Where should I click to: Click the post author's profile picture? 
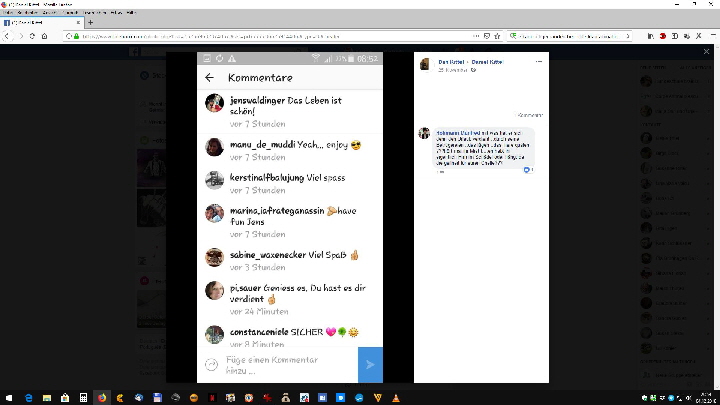click(425, 65)
